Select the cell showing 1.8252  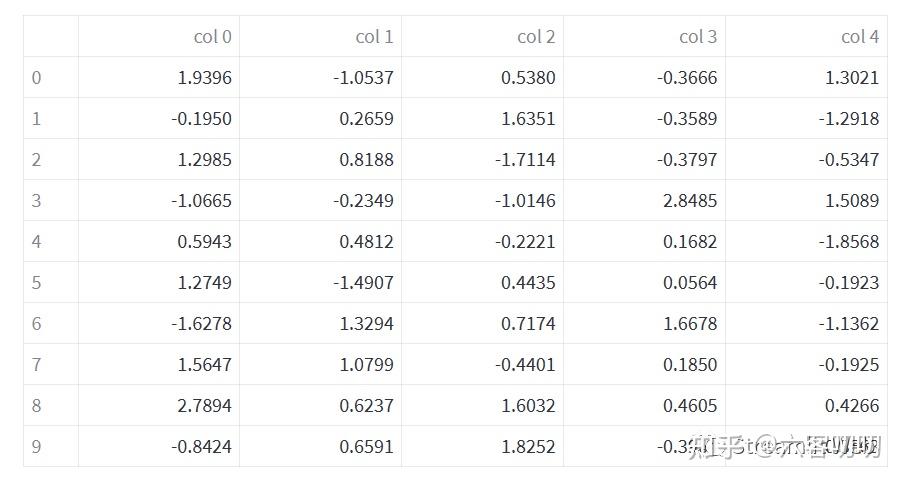click(x=528, y=447)
